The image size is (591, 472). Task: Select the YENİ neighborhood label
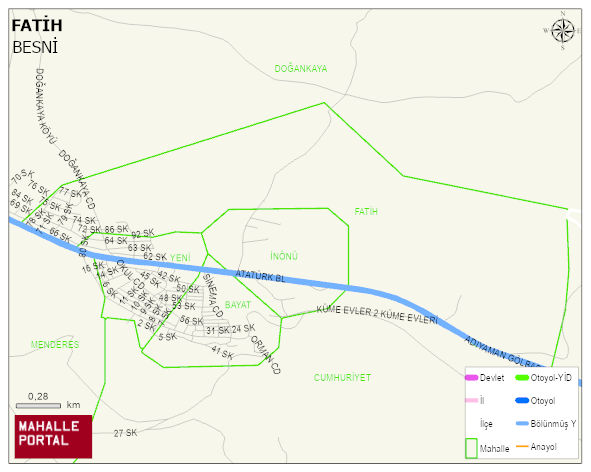(180, 258)
